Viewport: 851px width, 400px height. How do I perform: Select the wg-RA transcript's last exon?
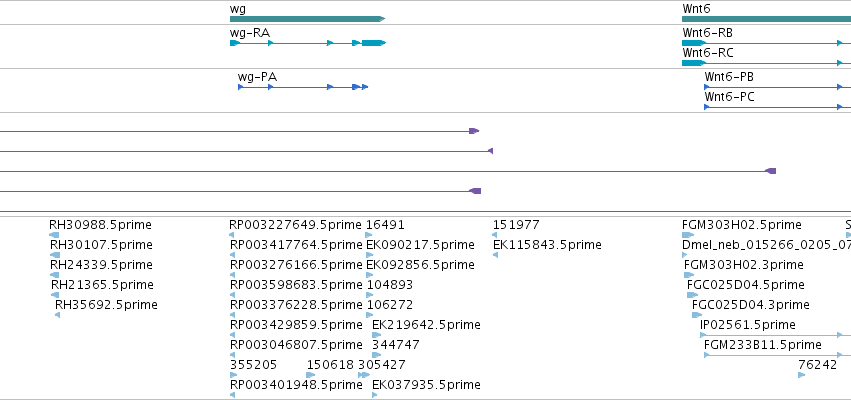373,43
